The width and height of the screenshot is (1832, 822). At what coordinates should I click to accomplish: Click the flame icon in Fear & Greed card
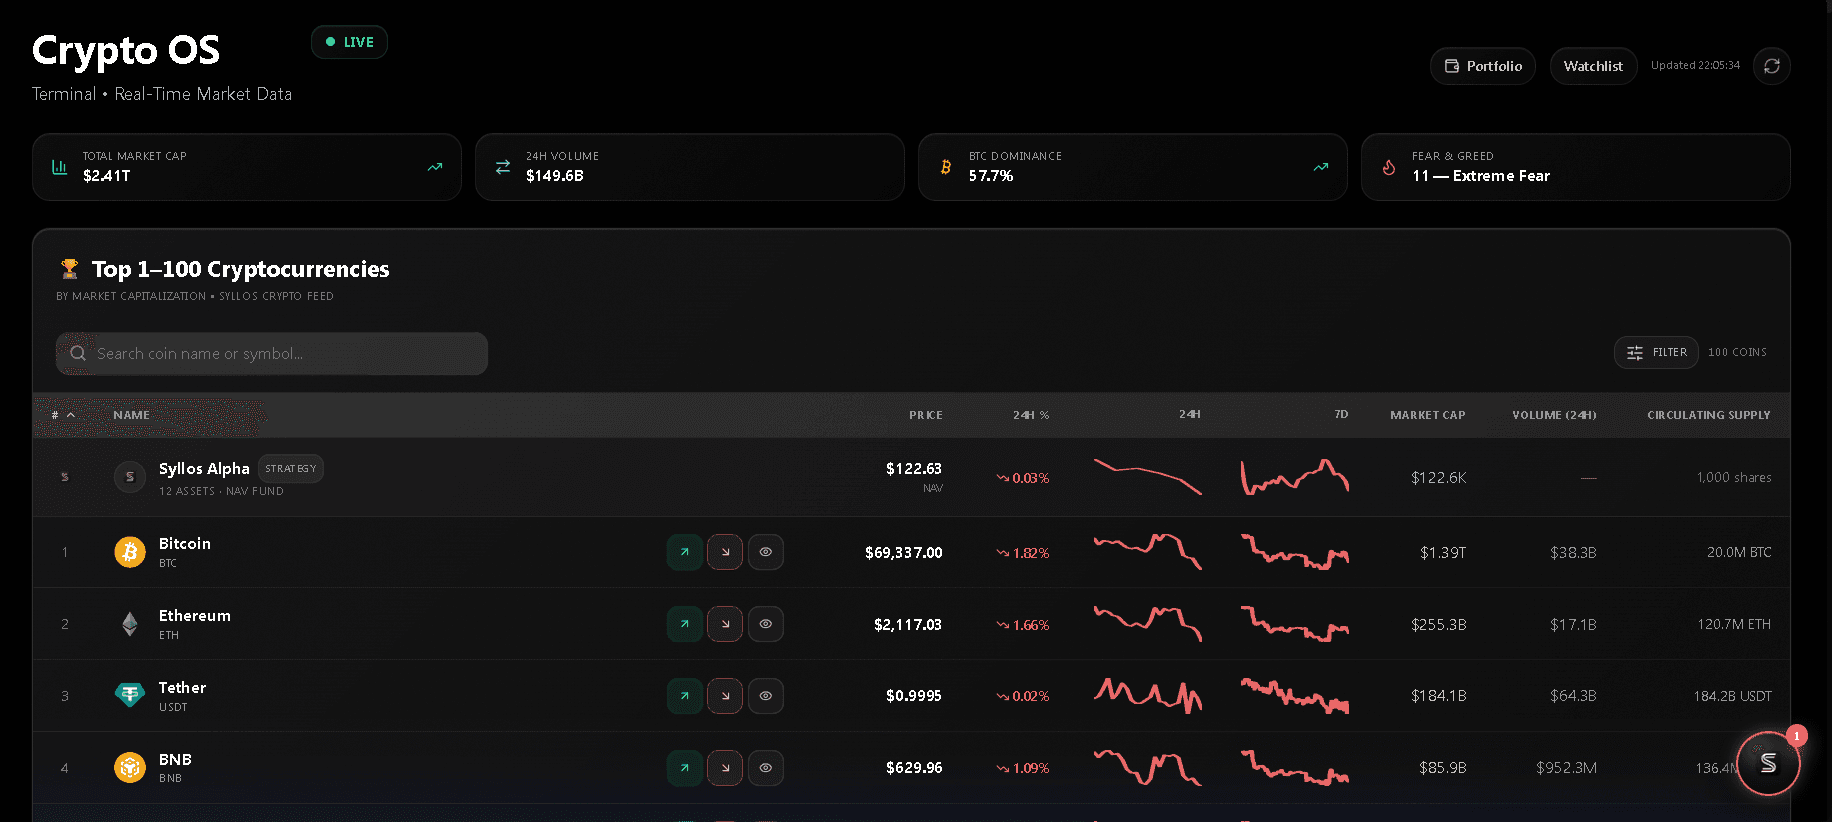1389,167
